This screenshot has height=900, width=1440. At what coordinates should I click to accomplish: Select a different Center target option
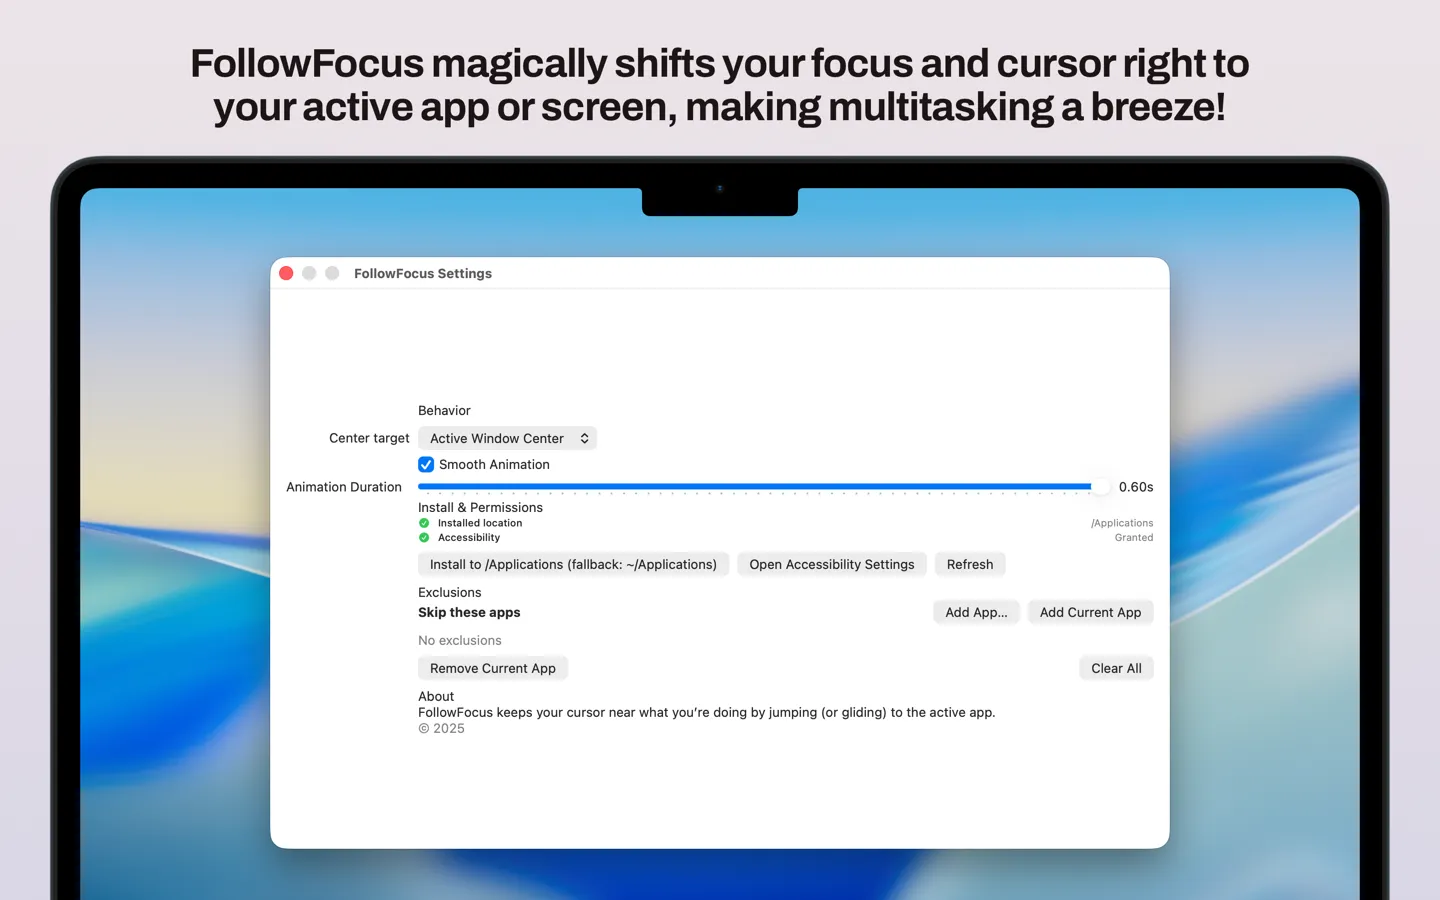pyautogui.click(x=507, y=438)
